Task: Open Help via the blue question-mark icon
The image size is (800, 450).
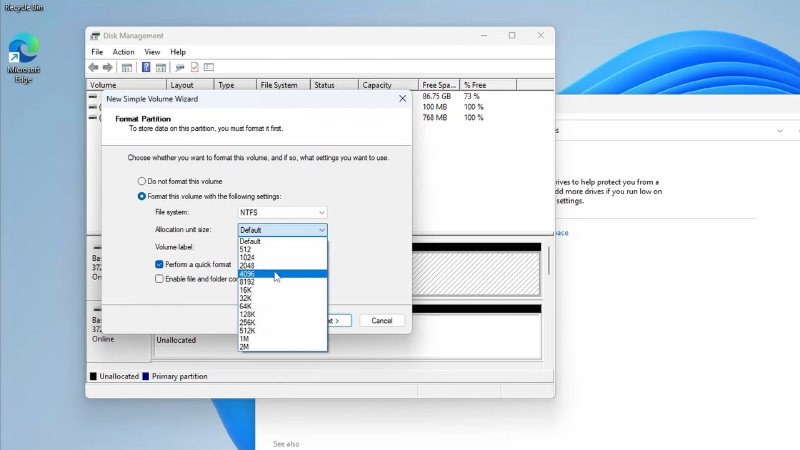Action: [146, 68]
